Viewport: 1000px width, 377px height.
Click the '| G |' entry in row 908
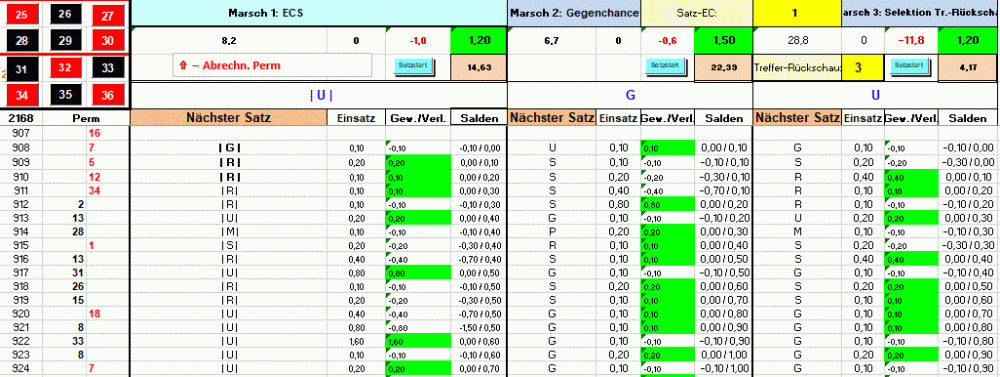coord(229,148)
